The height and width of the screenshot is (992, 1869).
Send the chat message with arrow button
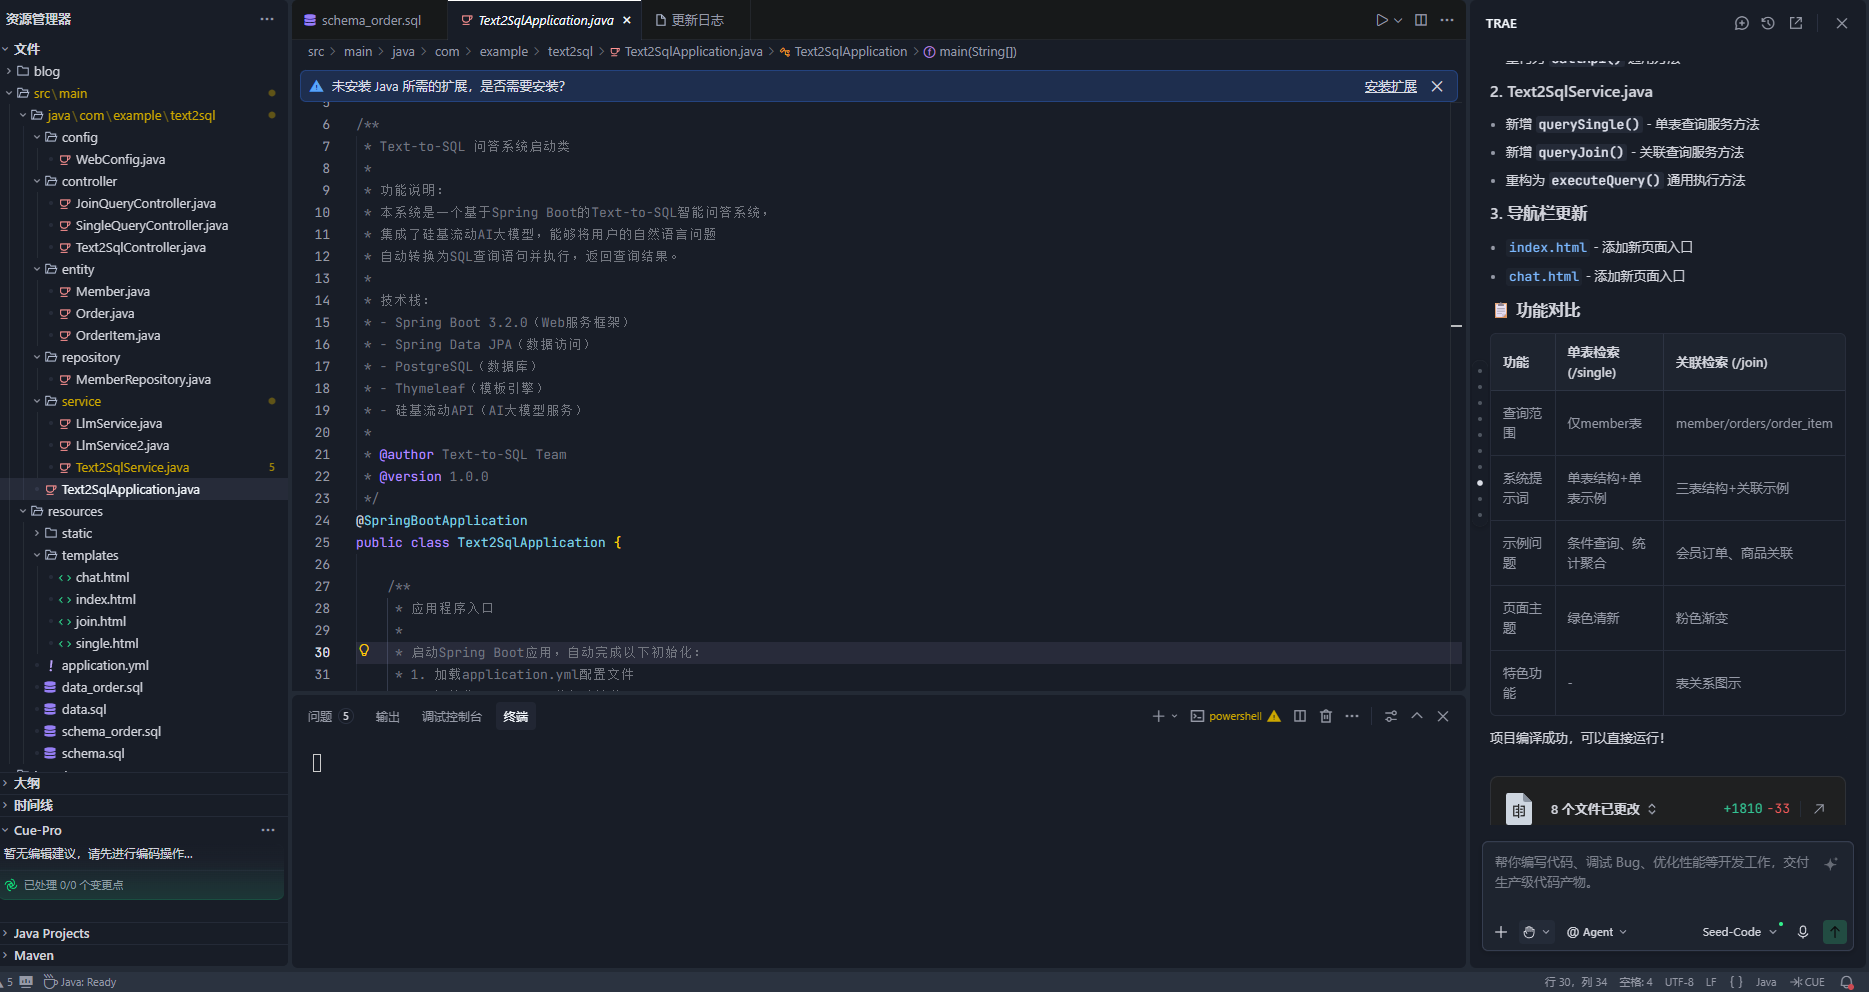(x=1835, y=932)
